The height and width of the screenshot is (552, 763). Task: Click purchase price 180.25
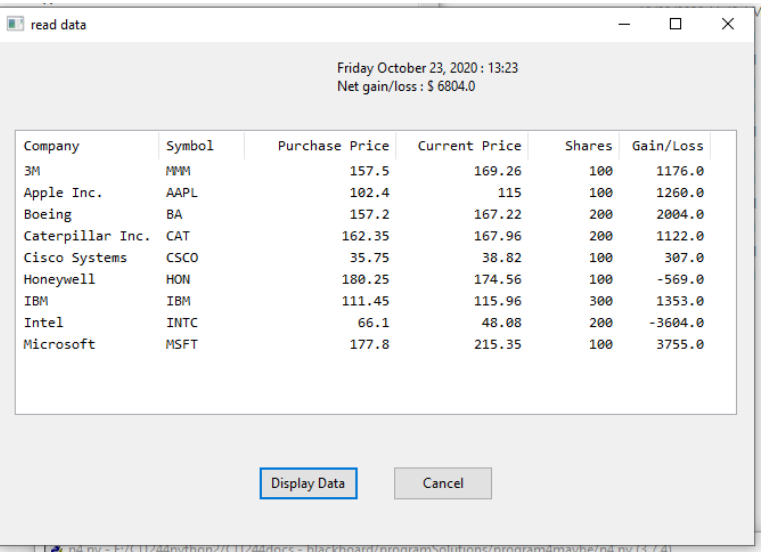(365, 279)
